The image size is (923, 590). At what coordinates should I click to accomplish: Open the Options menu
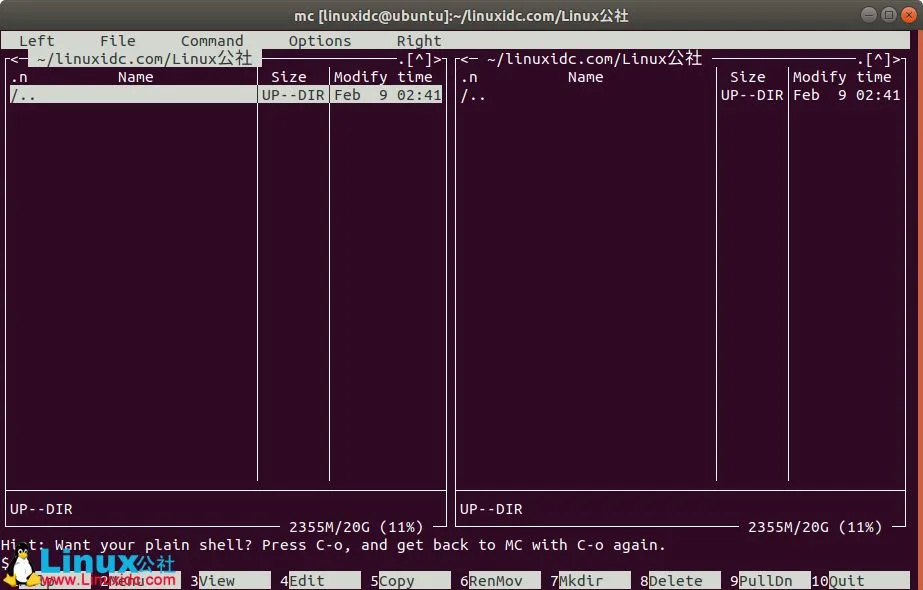(x=320, y=41)
